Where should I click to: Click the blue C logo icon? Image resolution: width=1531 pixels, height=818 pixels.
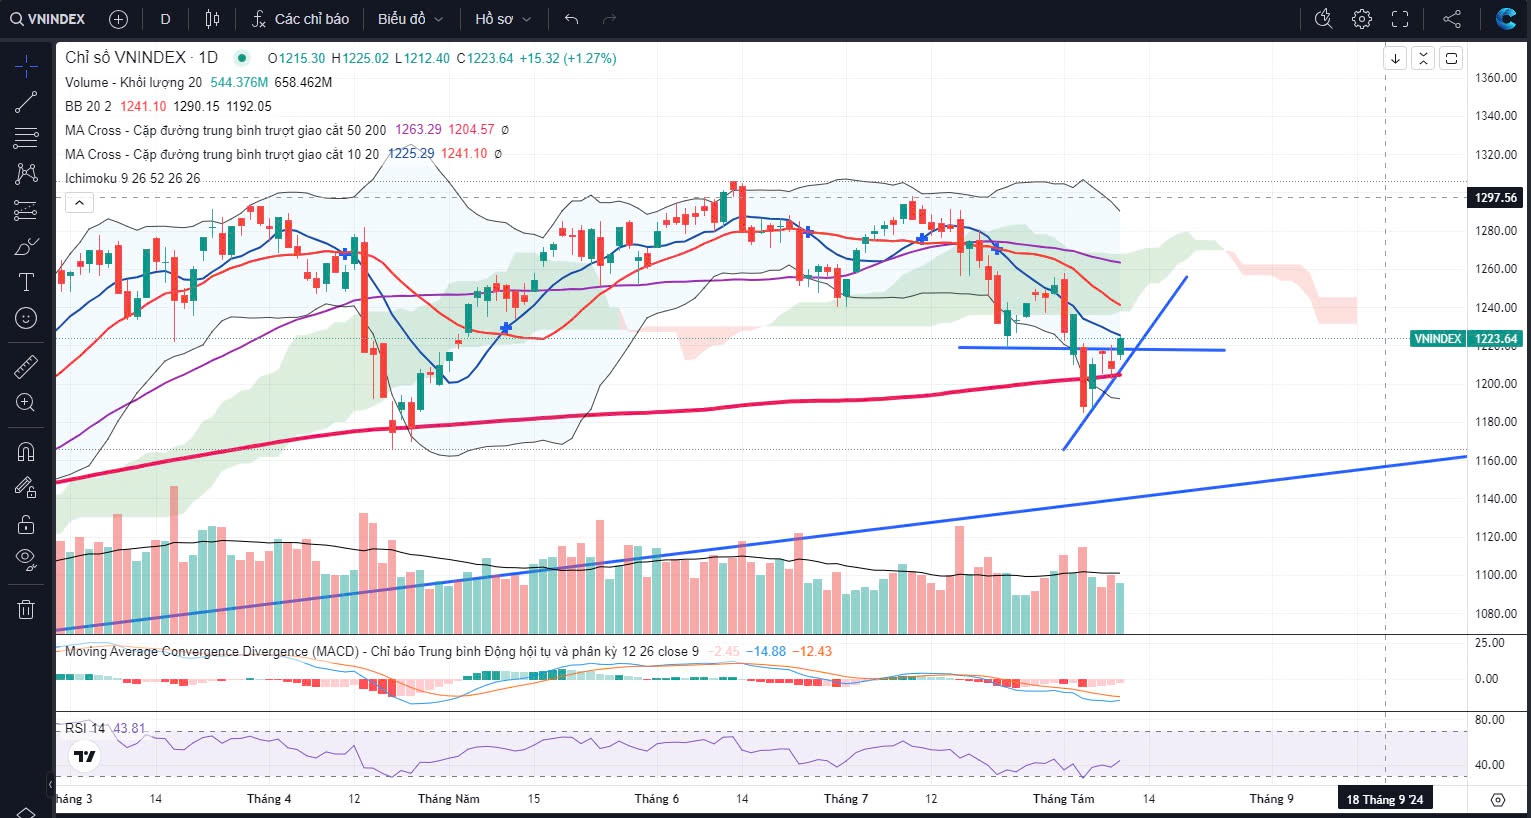[x=1506, y=18]
